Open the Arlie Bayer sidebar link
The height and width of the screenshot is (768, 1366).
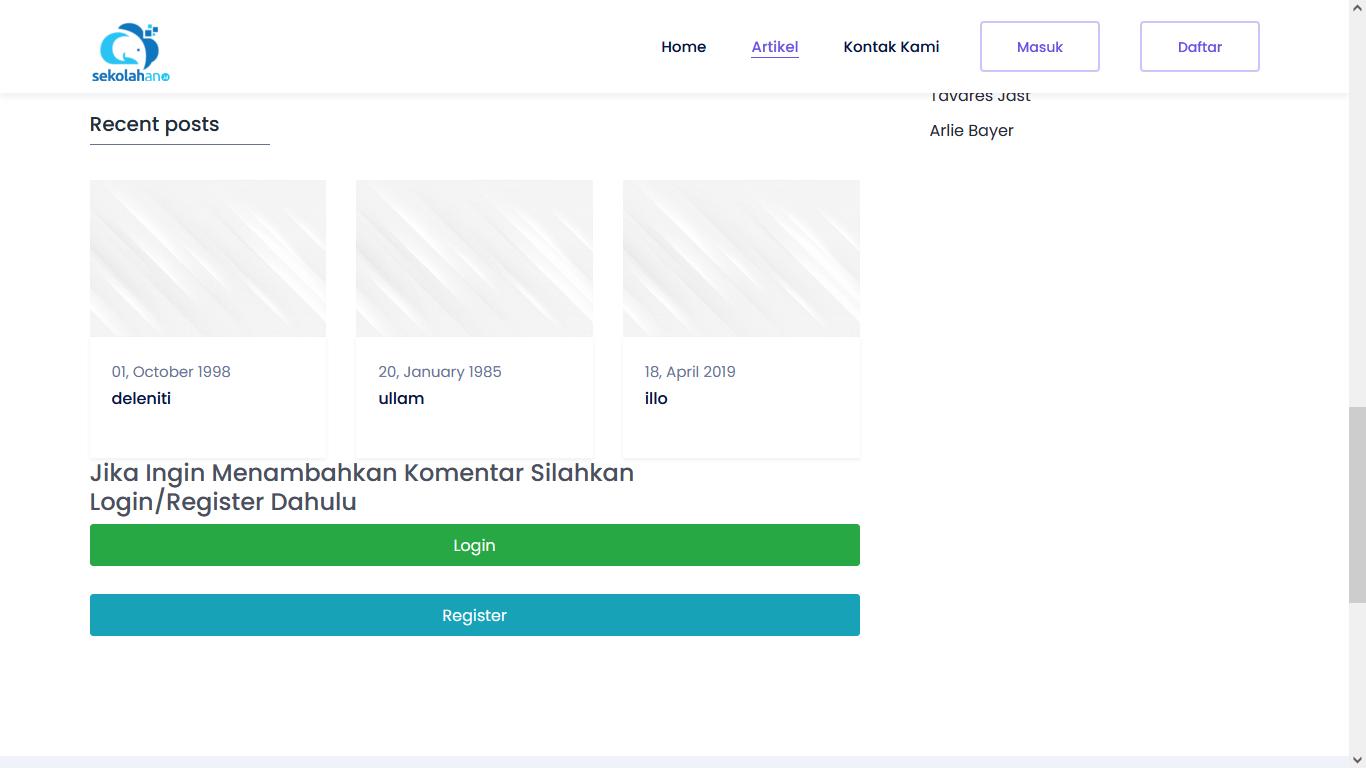click(971, 131)
